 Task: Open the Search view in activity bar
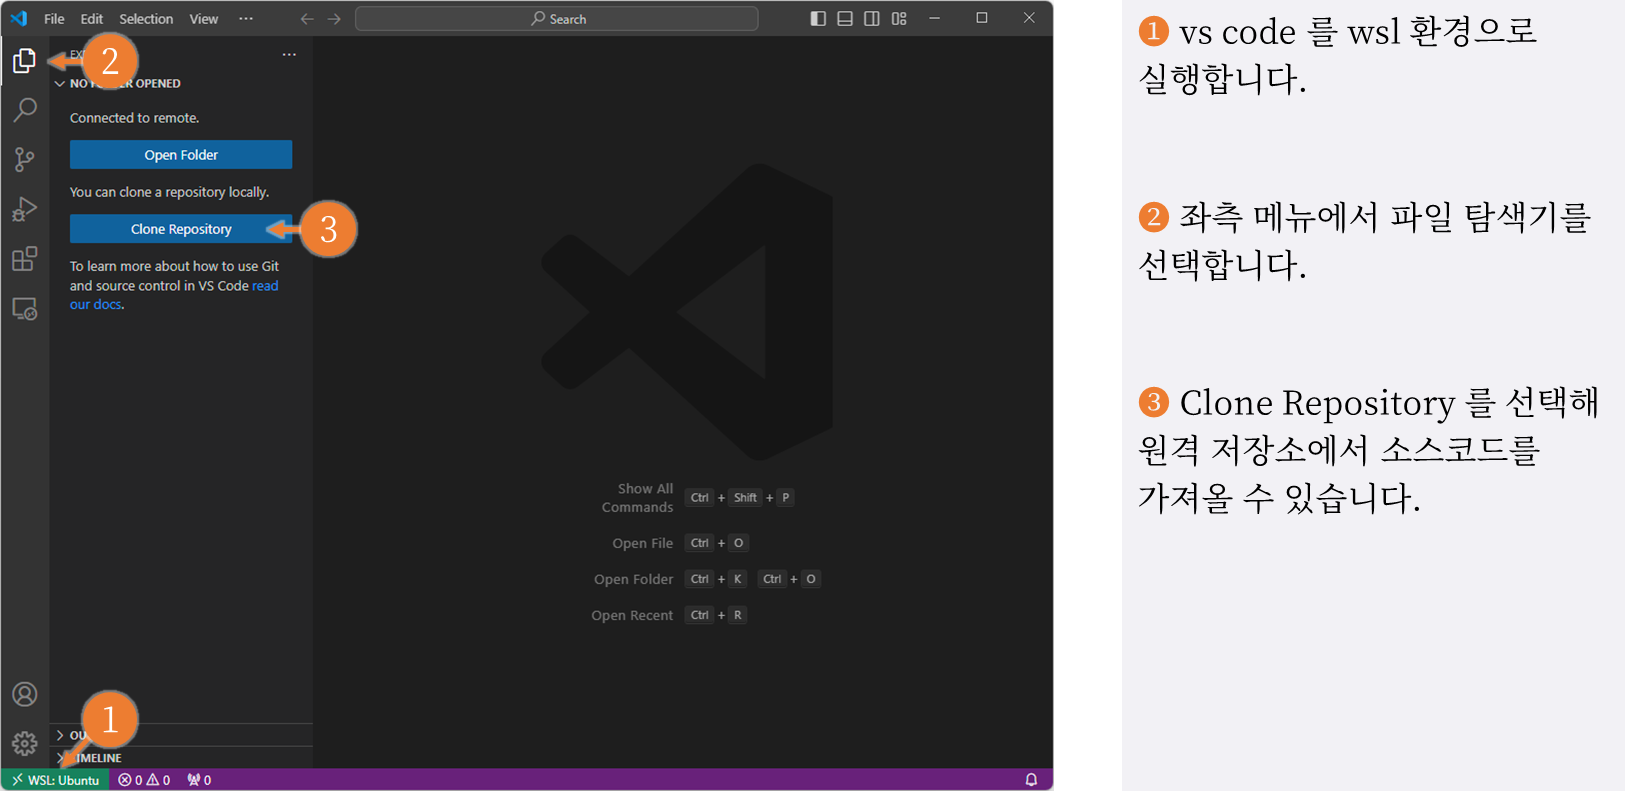tap(24, 109)
